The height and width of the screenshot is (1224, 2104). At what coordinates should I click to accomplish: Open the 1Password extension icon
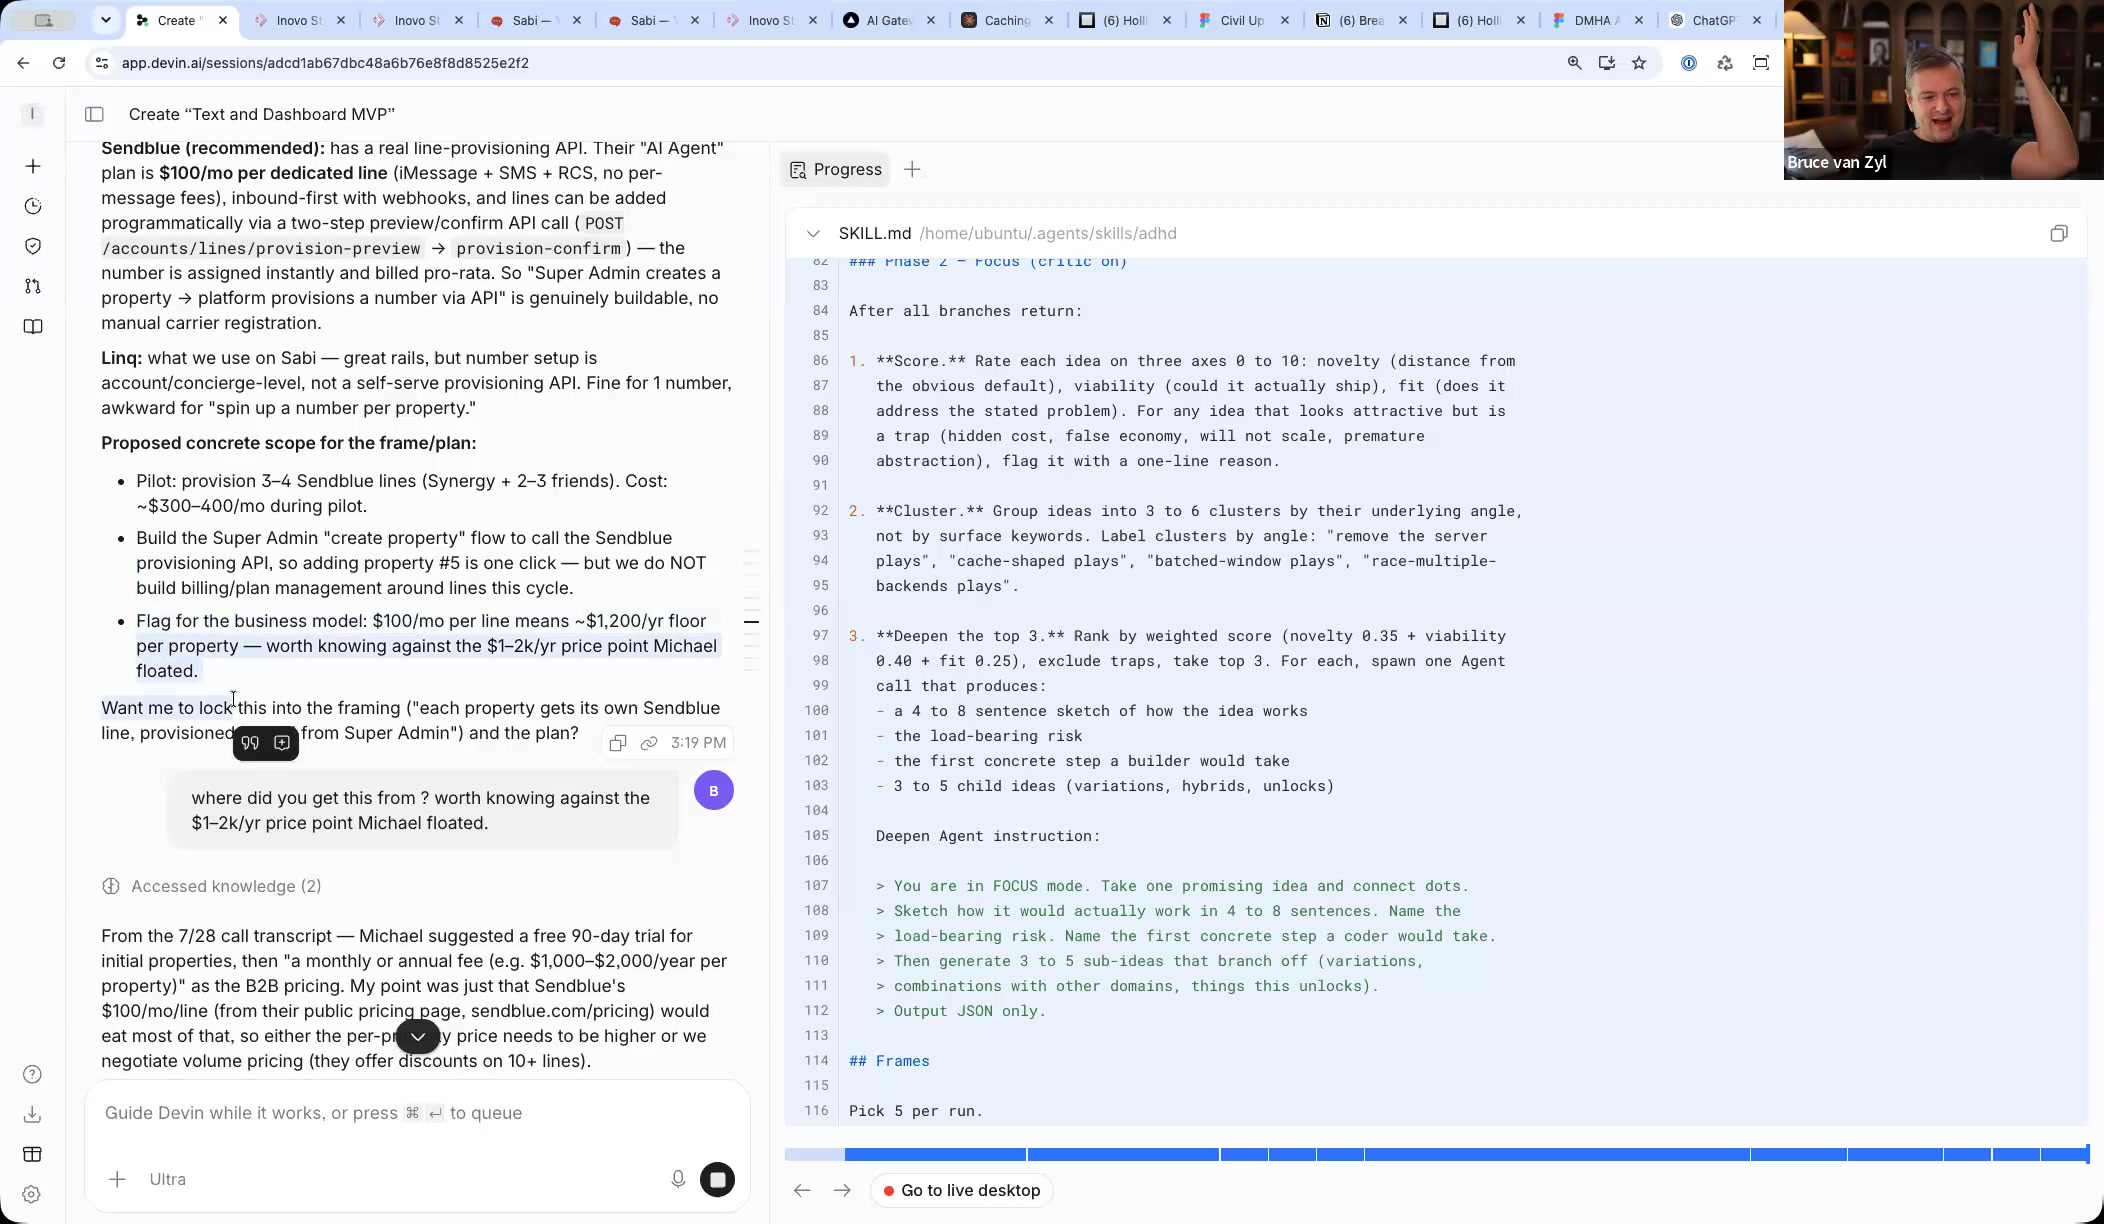coord(1689,63)
